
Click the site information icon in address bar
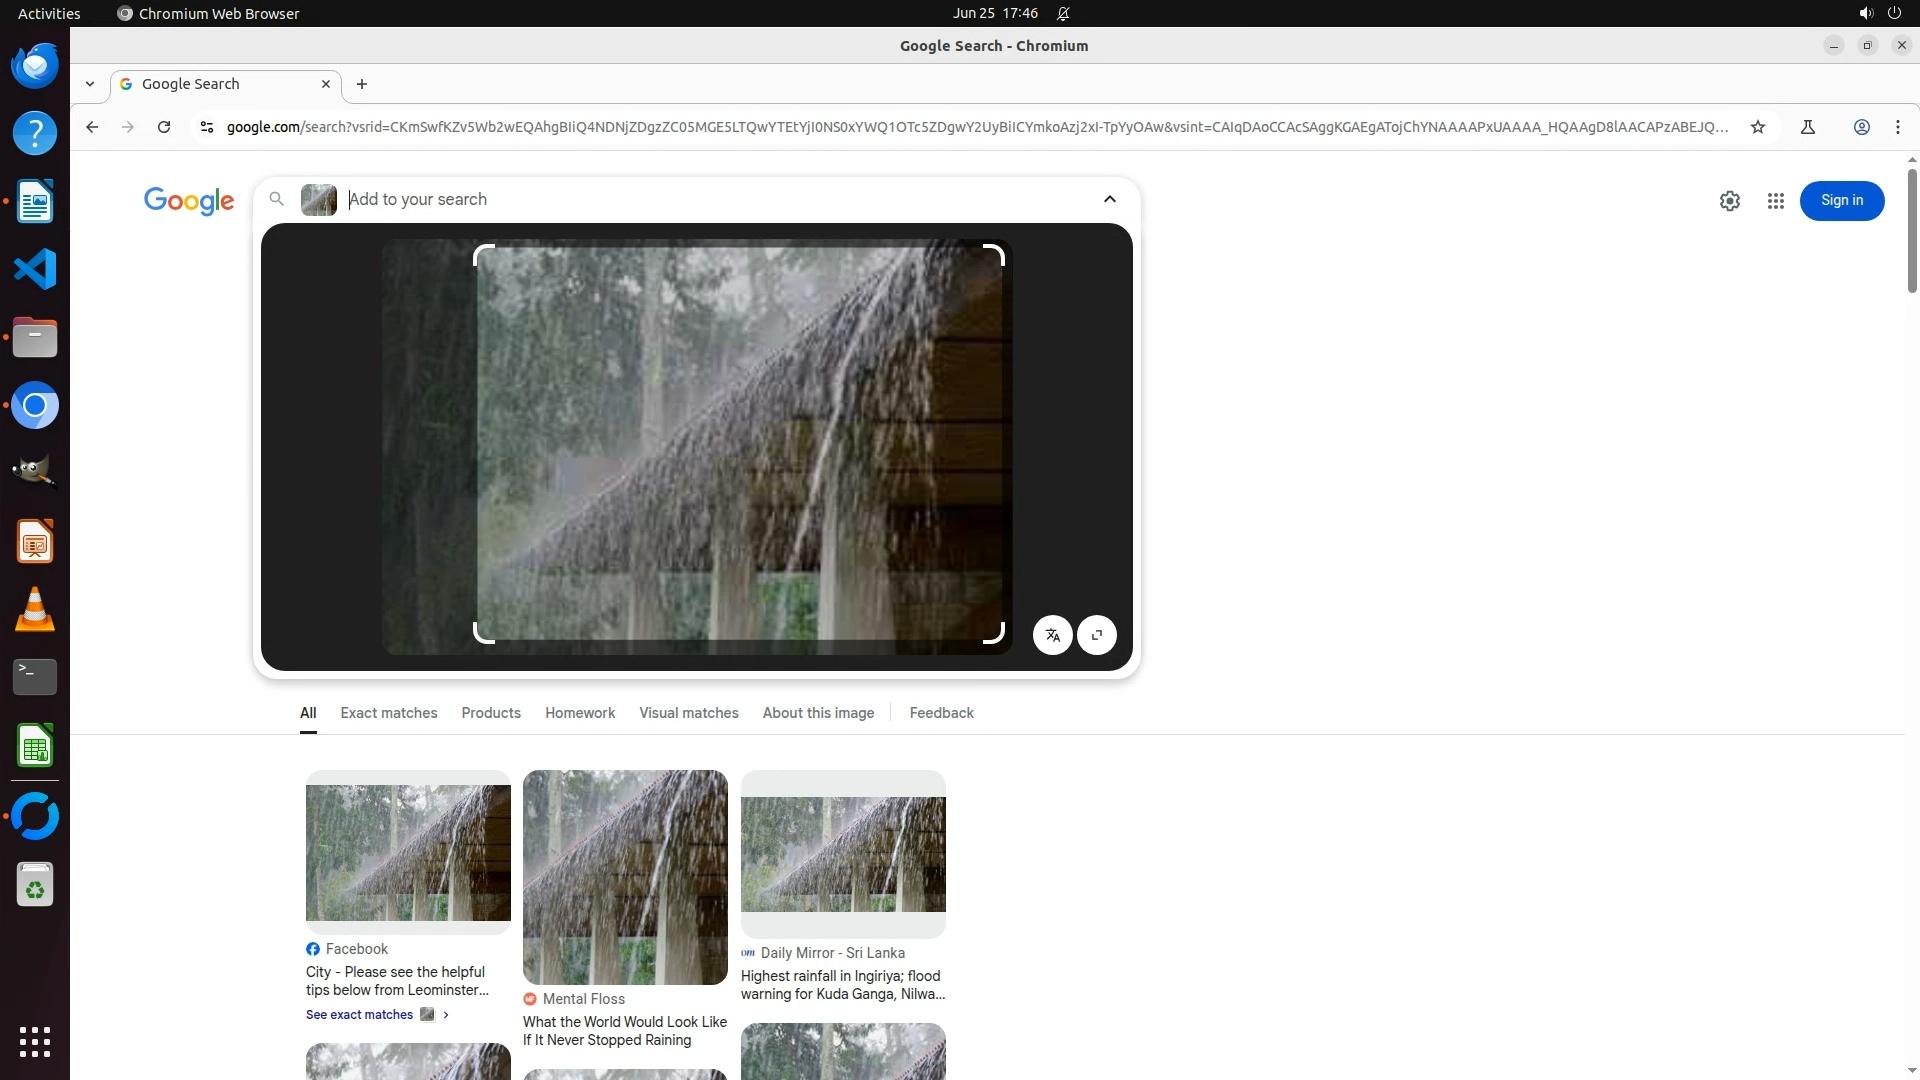click(207, 127)
